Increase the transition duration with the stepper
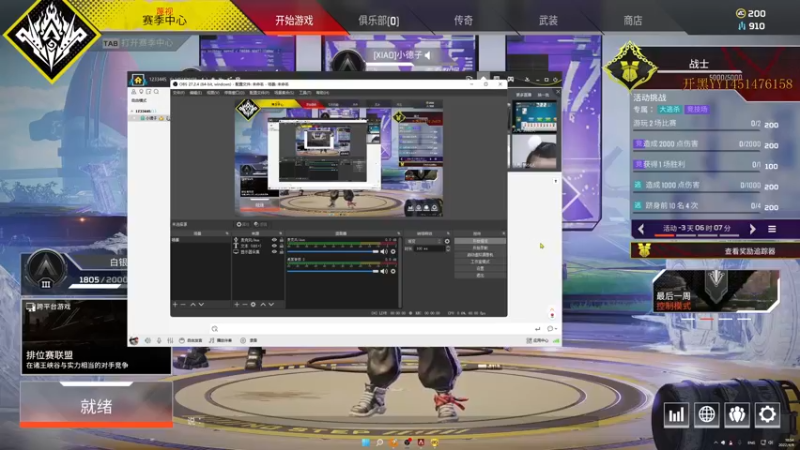The width and height of the screenshot is (800, 450). pos(448,247)
